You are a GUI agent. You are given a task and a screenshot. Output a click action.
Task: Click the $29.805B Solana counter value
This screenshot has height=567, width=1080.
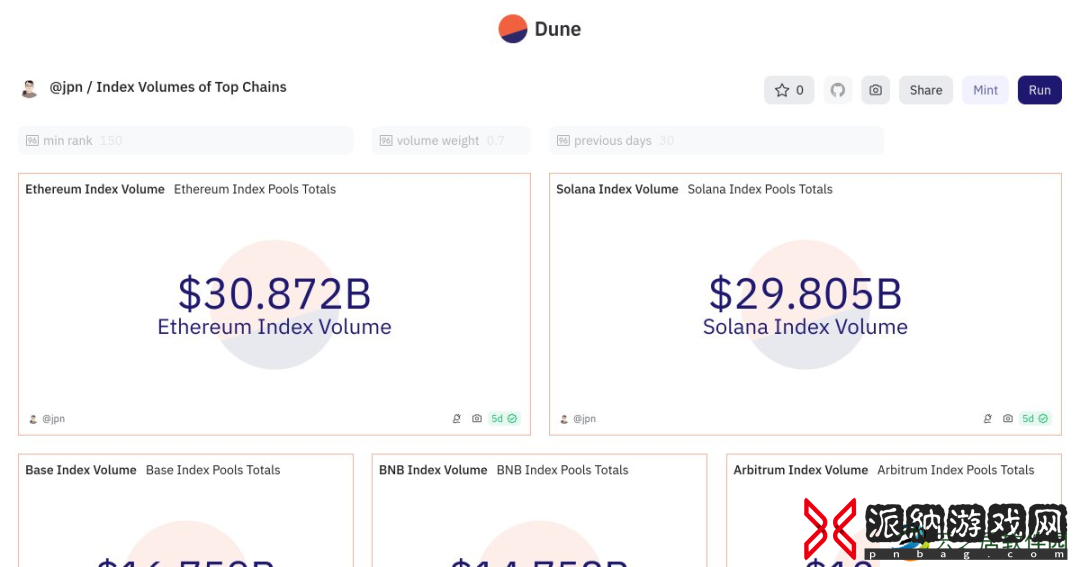[805, 294]
